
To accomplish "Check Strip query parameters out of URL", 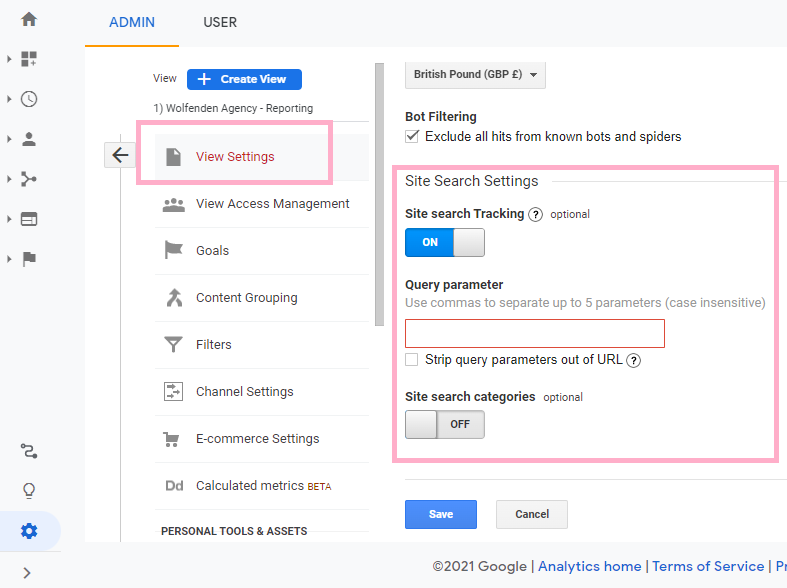I will [x=412, y=360].
